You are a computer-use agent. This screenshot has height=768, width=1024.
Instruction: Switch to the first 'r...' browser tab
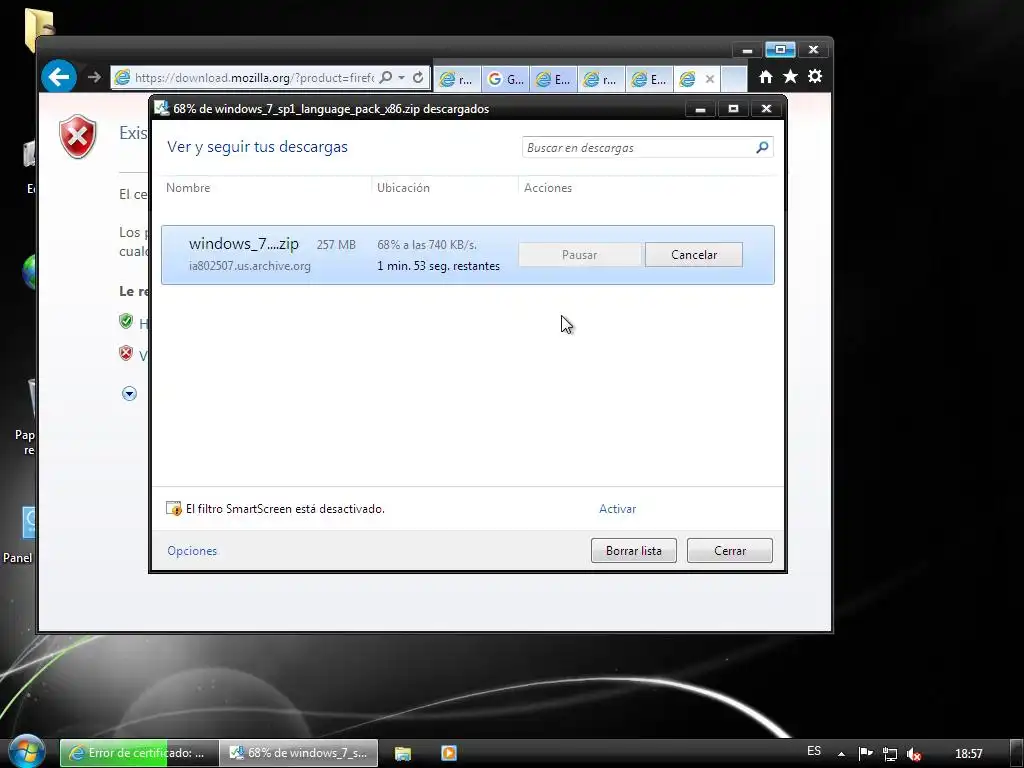tap(456, 79)
